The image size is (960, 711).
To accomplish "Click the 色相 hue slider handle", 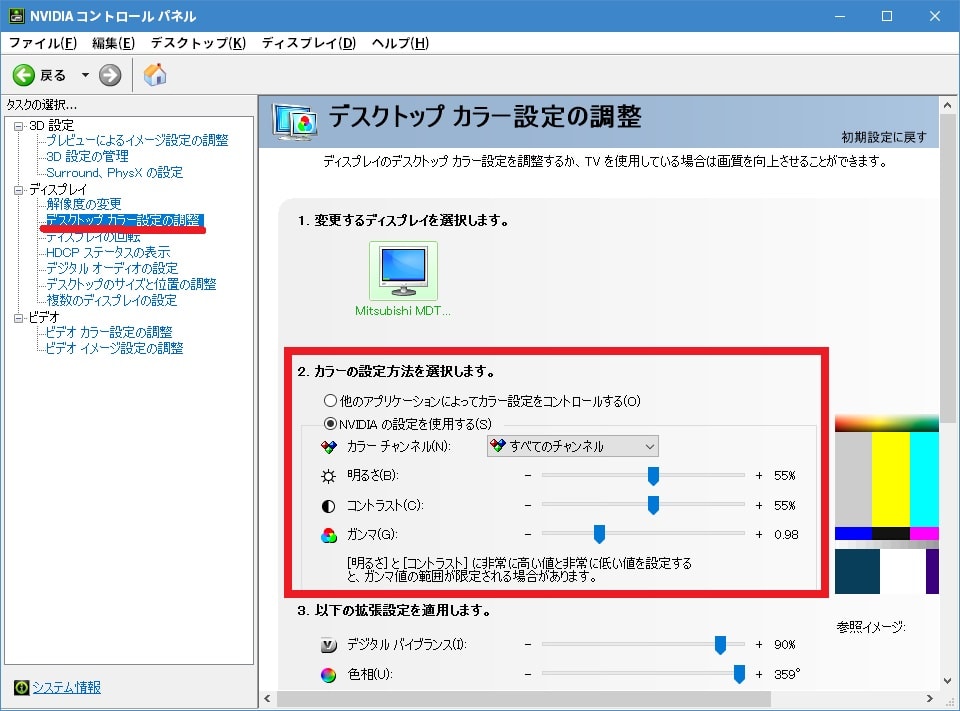I will 740,674.
